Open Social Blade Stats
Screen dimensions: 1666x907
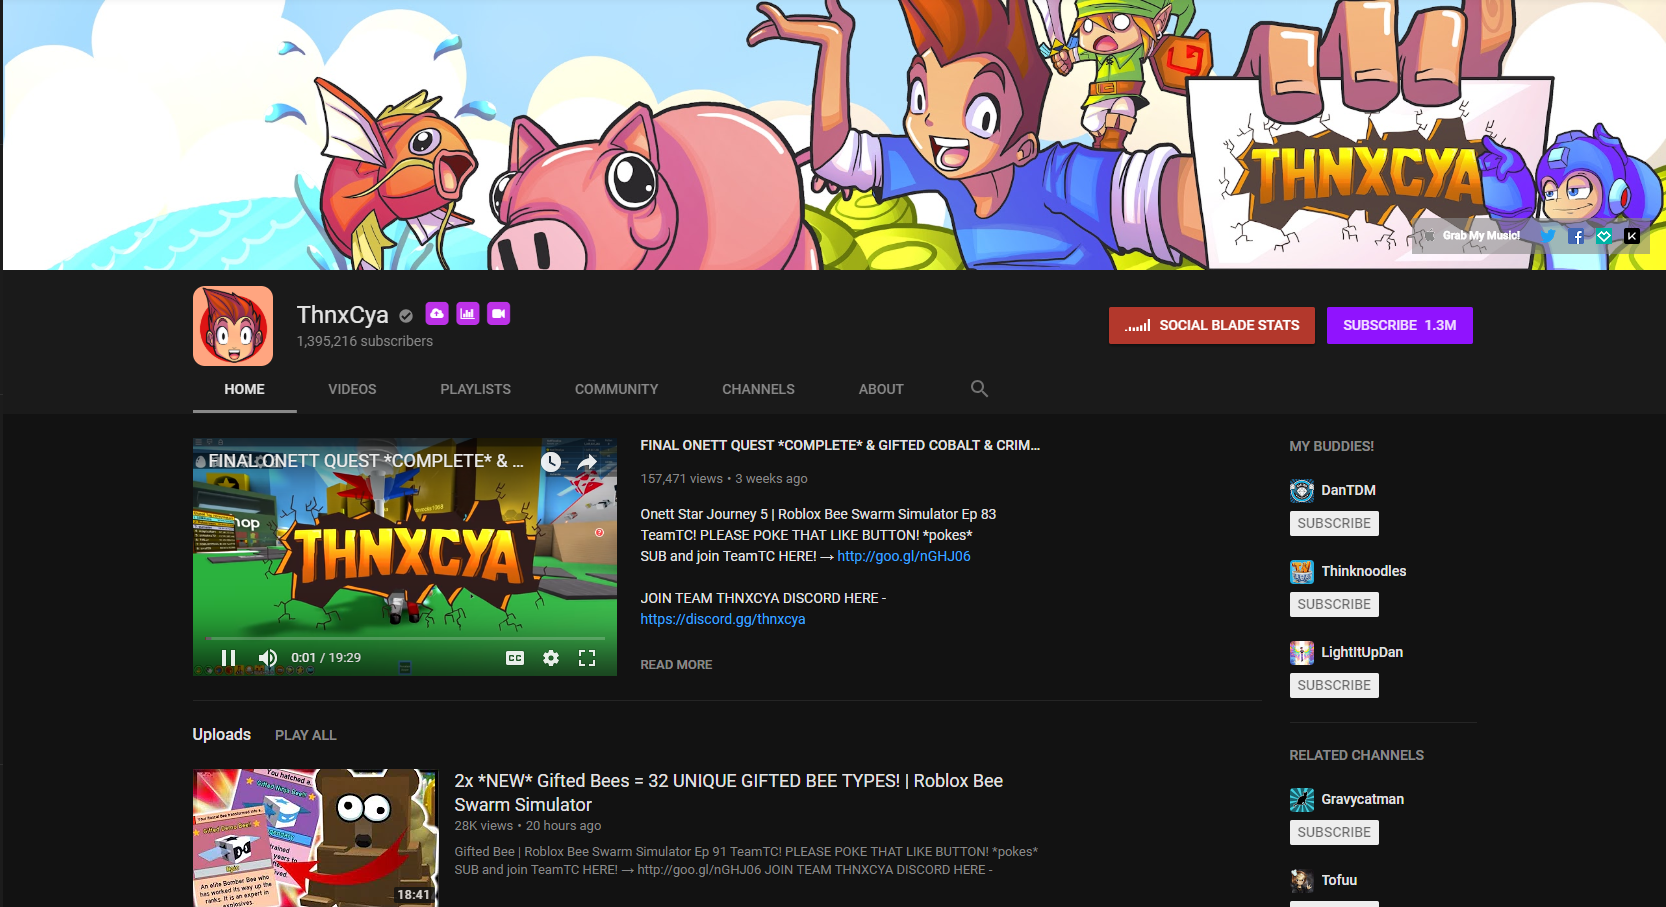tap(1212, 325)
